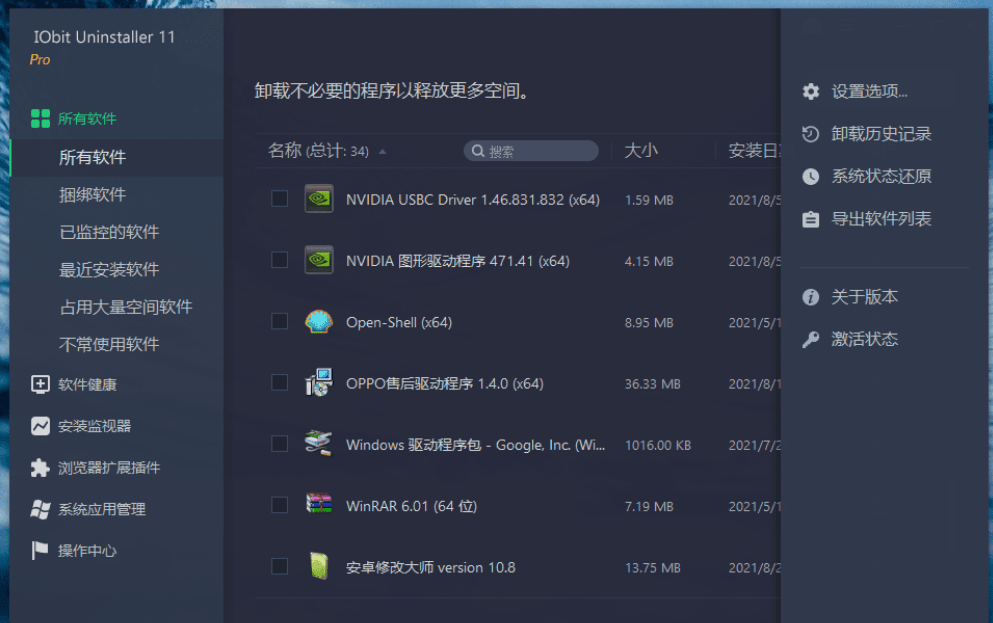993x623 pixels.
Task: Click the 13.75 MB size value
Action: [653, 568]
